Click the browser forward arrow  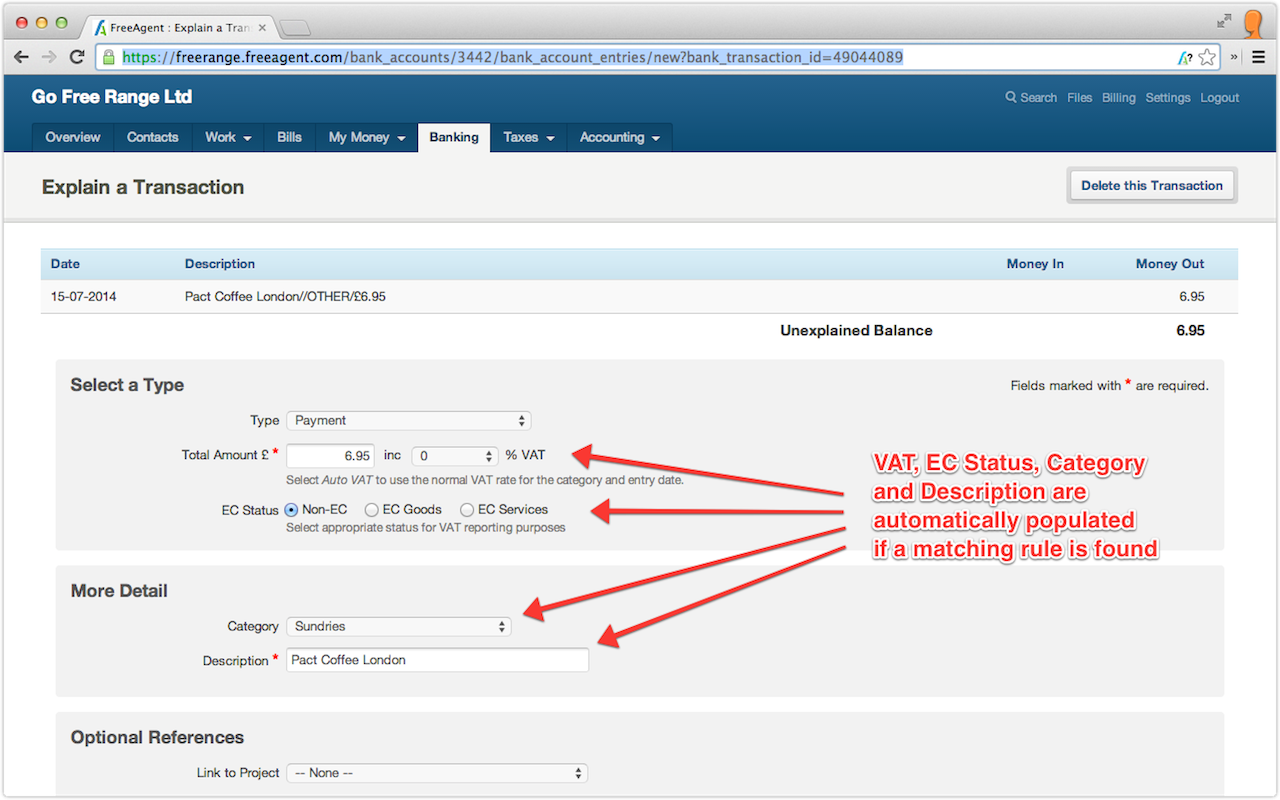pos(49,57)
